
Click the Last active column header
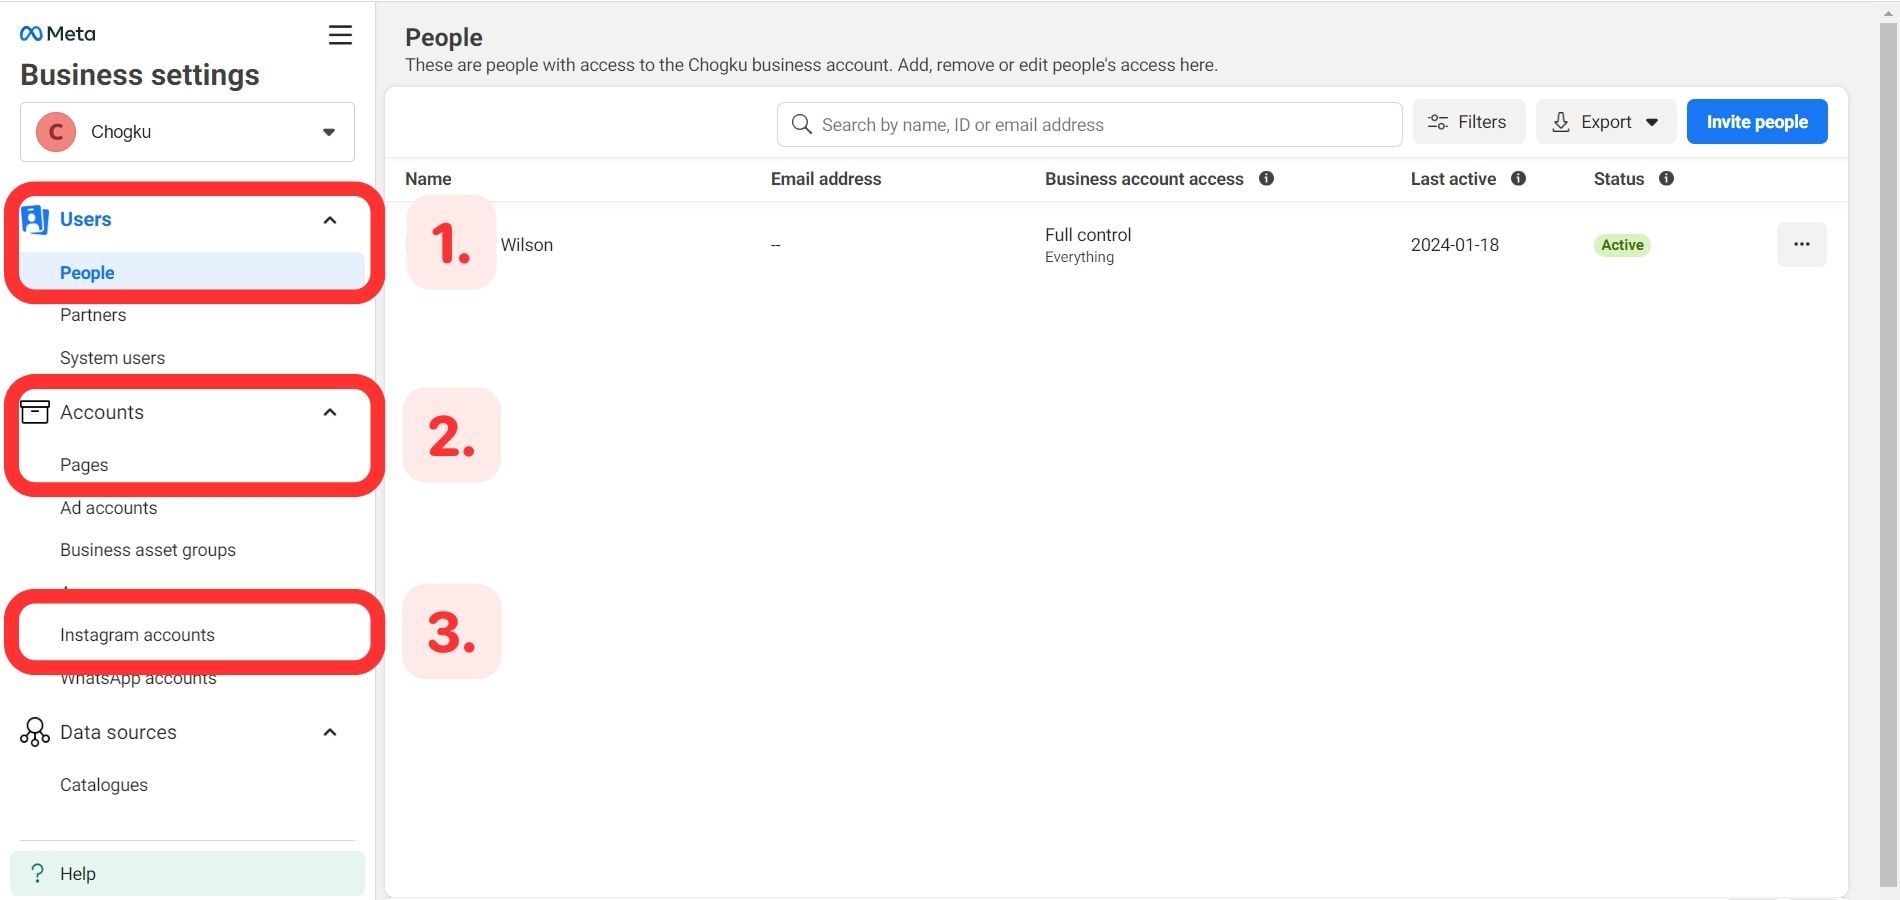click(1453, 179)
